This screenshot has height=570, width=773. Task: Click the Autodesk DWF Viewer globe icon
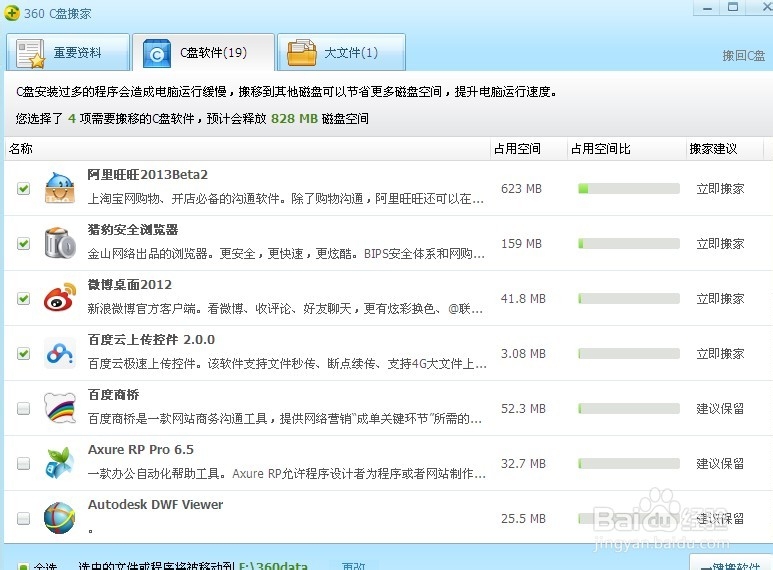tap(60, 518)
